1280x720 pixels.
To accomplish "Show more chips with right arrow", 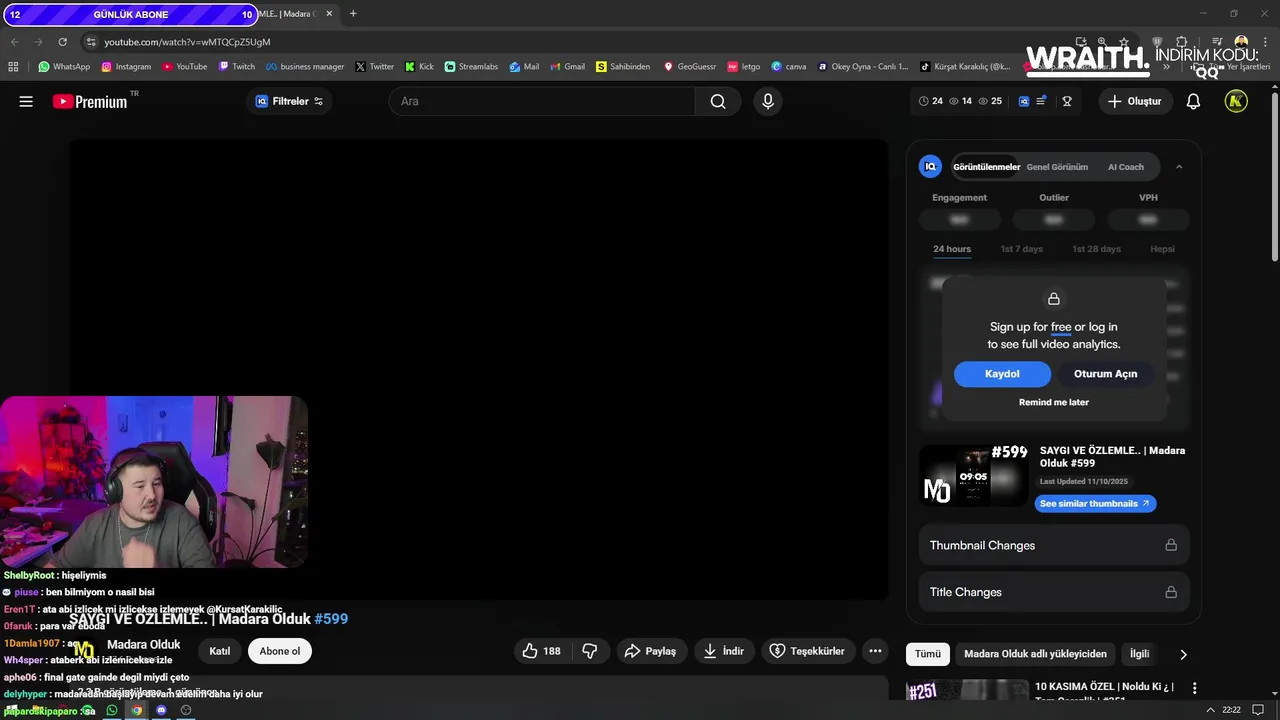I will 1183,655.
